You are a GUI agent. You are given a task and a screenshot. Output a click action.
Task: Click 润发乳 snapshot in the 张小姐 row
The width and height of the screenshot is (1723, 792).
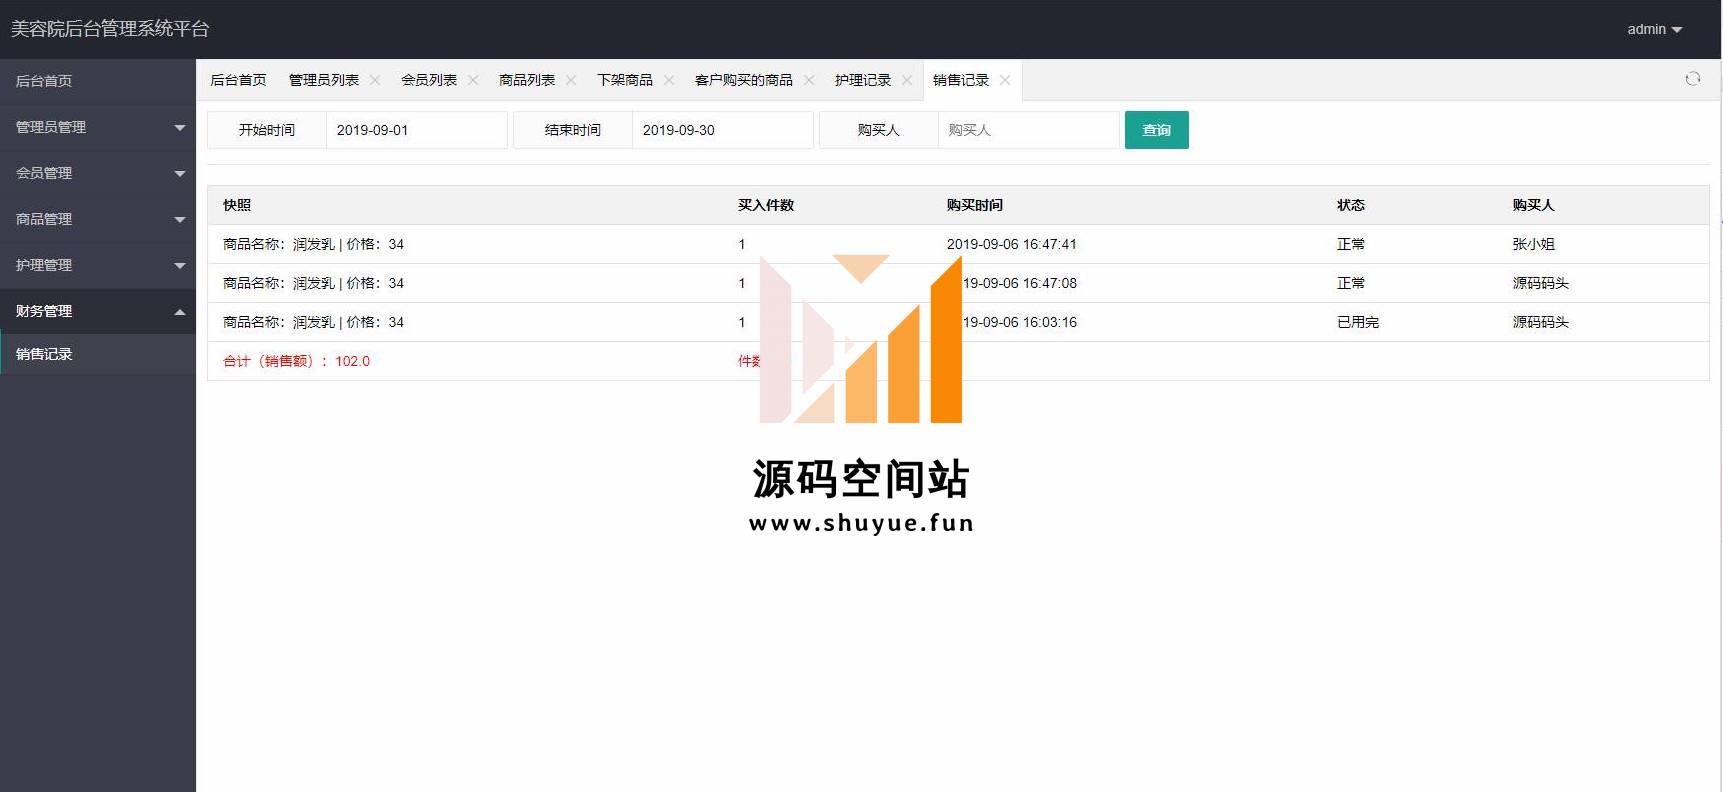click(x=313, y=244)
